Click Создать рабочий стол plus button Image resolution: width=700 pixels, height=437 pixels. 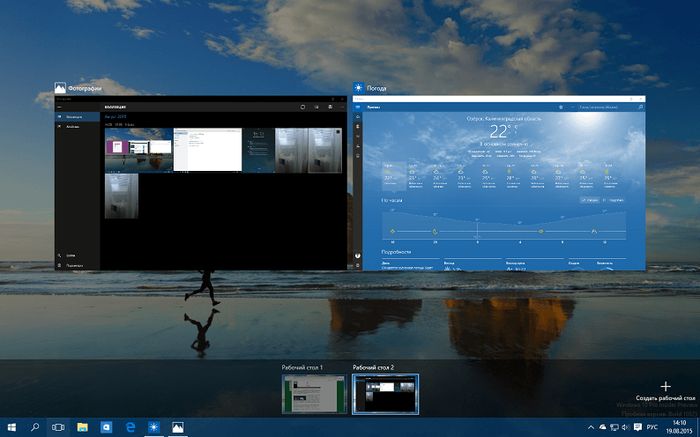pyautogui.click(x=665, y=386)
